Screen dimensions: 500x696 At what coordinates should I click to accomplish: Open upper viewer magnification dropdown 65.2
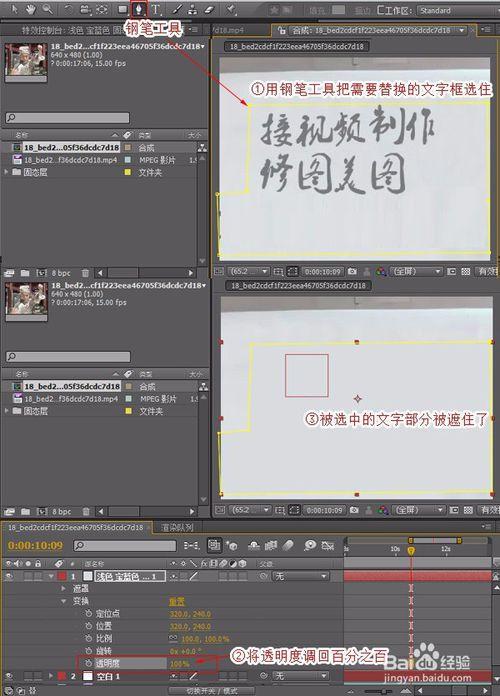[249, 271]
